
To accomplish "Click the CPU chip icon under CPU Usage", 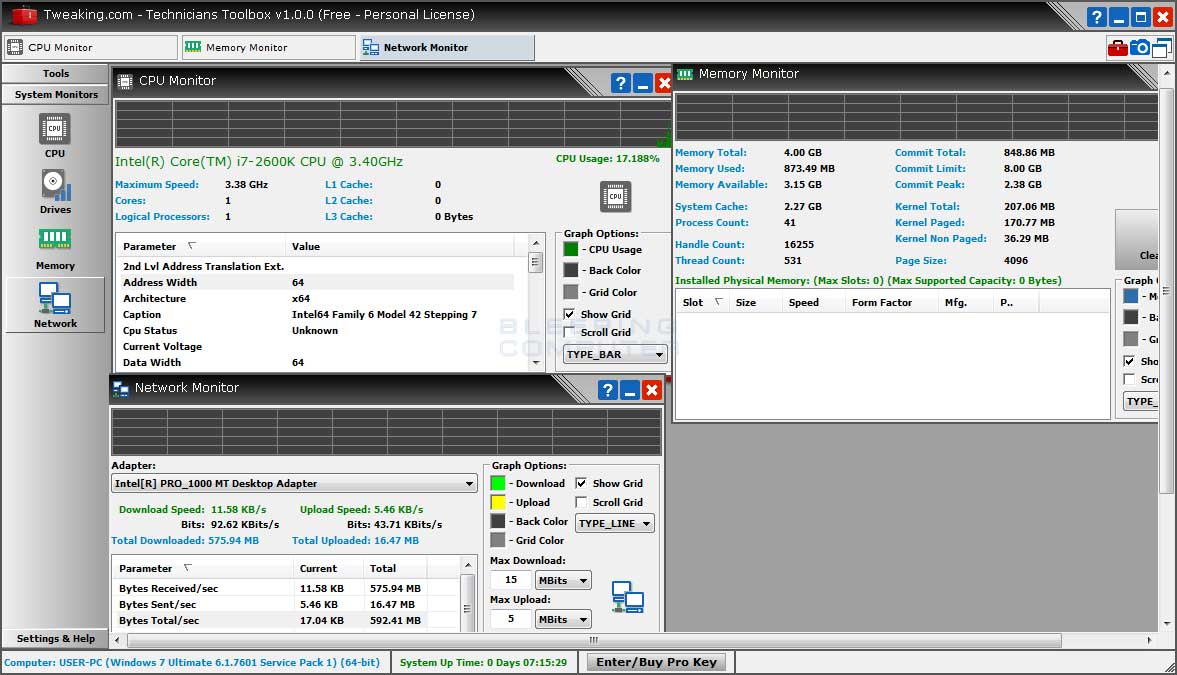I will click(616, 197).
